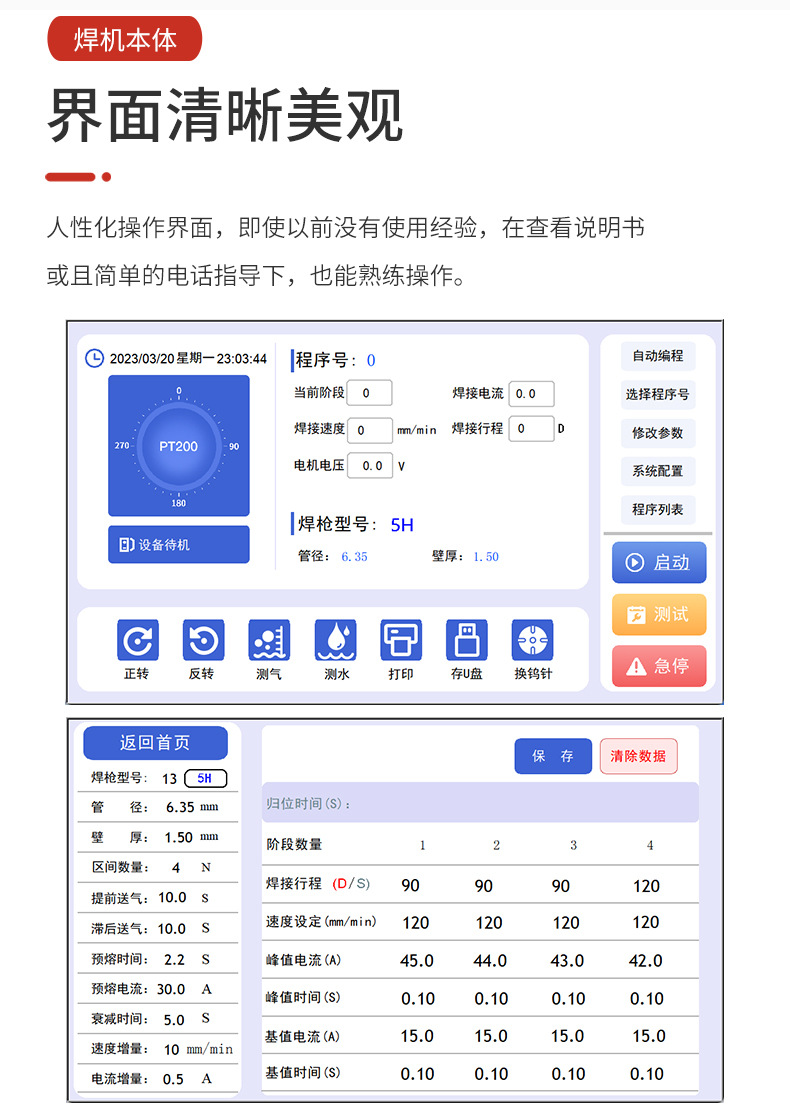
Task: Click the PT200 rotation dial
Action: [179, 446]
